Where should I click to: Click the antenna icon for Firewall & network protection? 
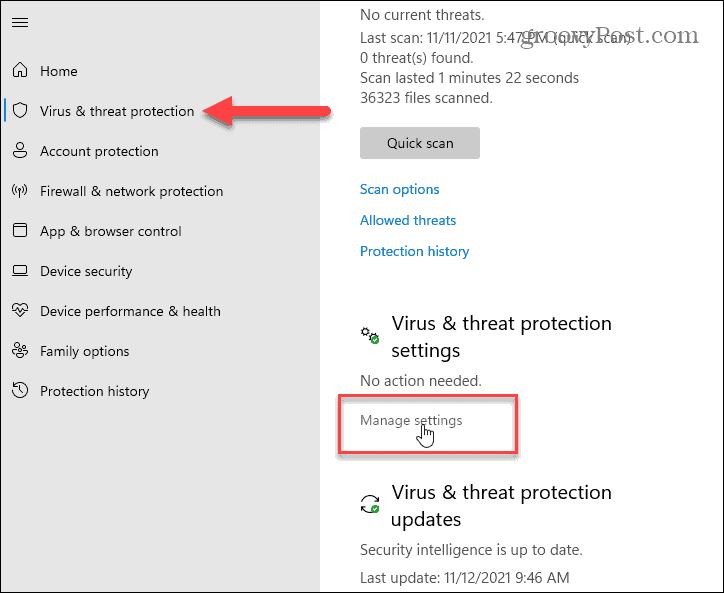20,190
